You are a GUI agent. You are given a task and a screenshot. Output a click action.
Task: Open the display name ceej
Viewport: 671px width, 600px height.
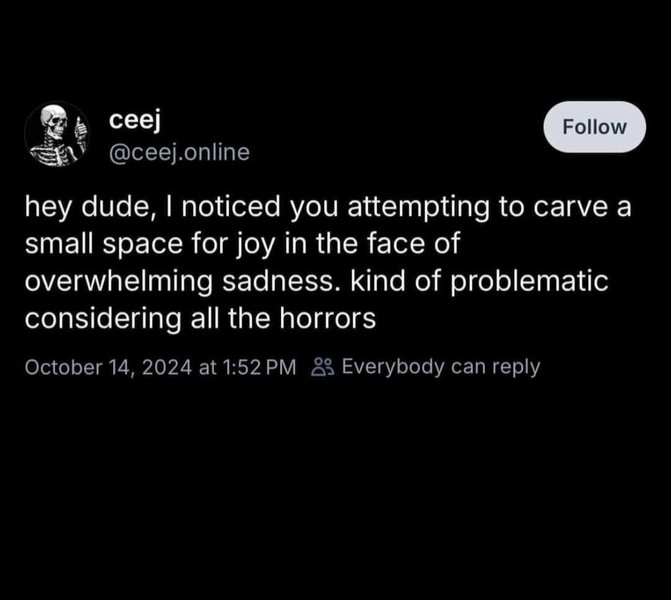click(x=135, y=120)
